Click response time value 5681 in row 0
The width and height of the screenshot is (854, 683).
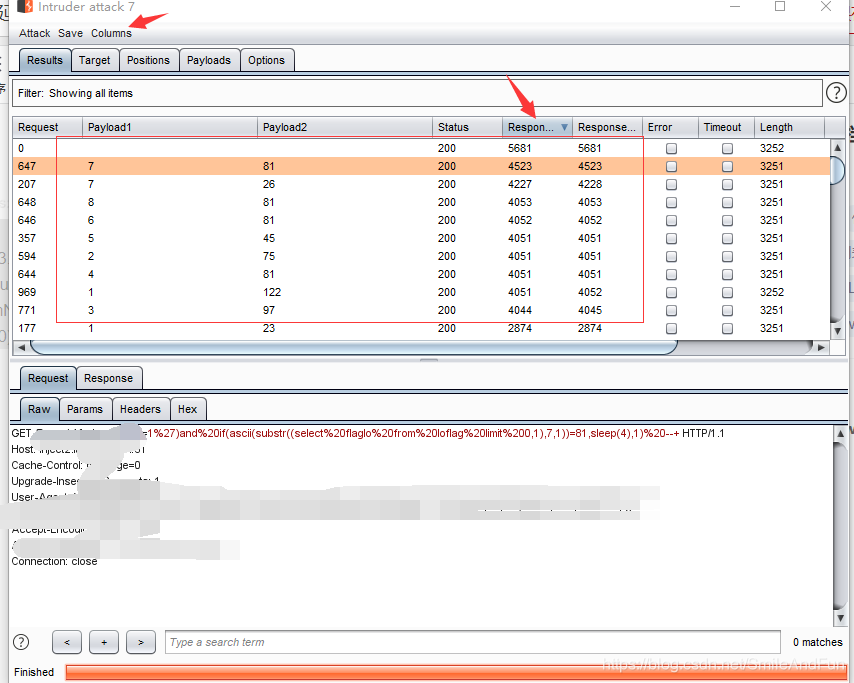click(x=520, y=148)
